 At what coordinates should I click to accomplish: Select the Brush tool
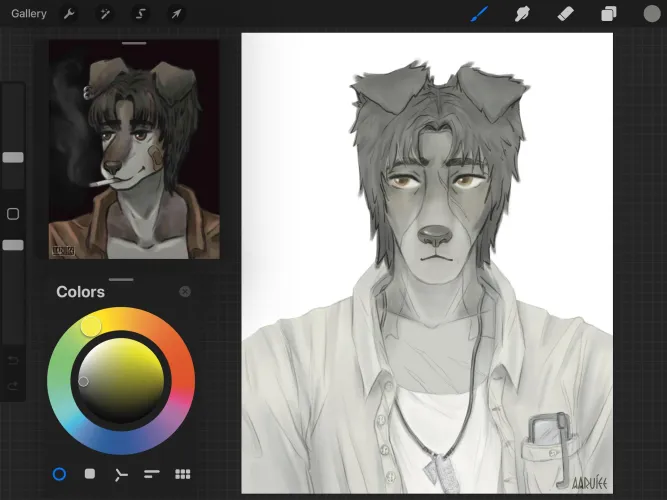click(479, 14)
